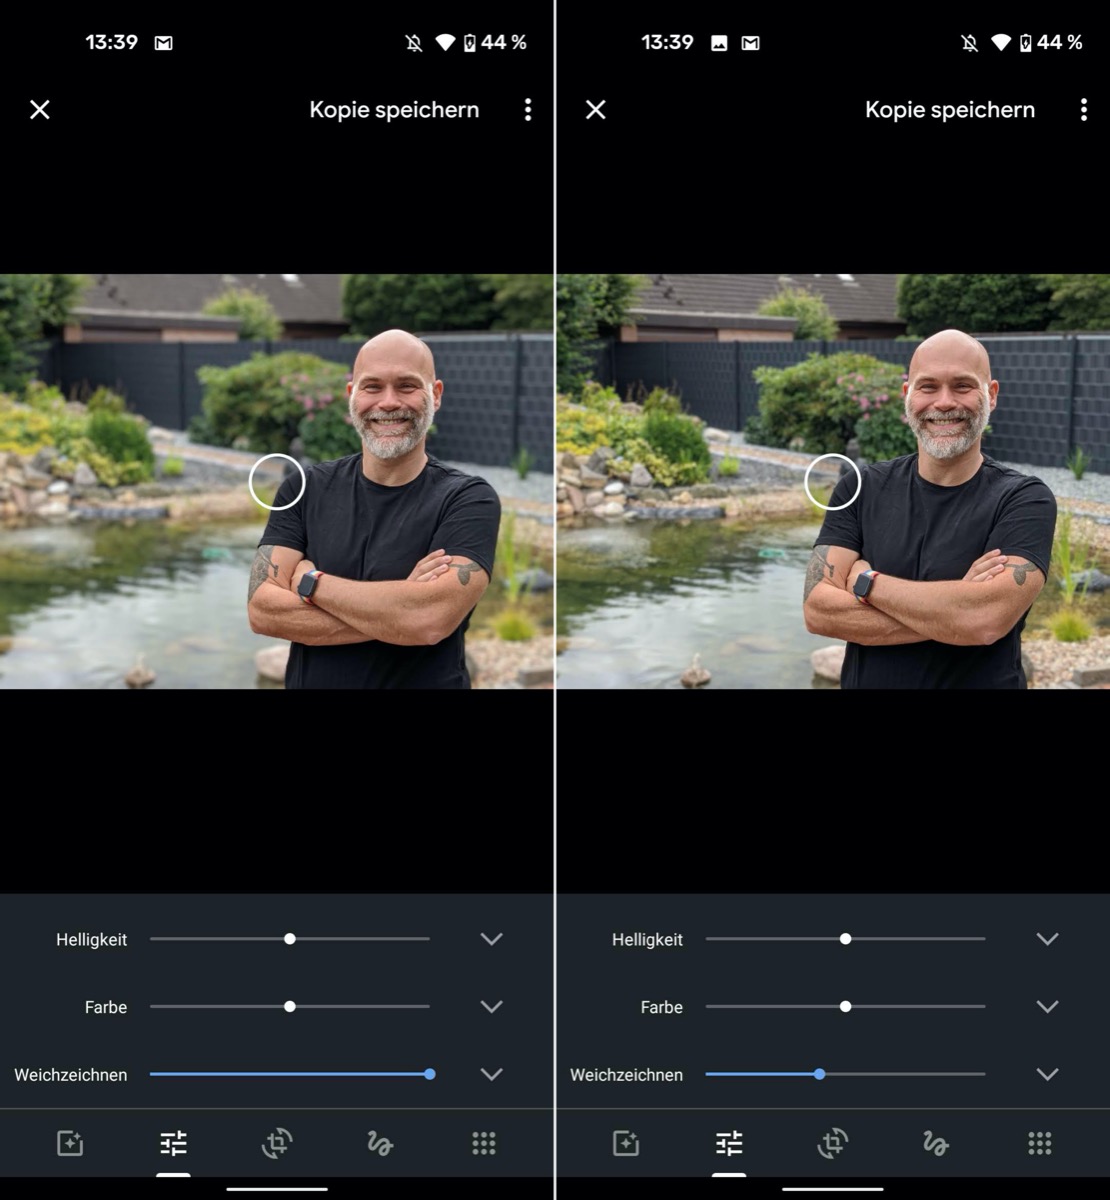Open the more apps grid in right screenshot

[1040, 1143]
